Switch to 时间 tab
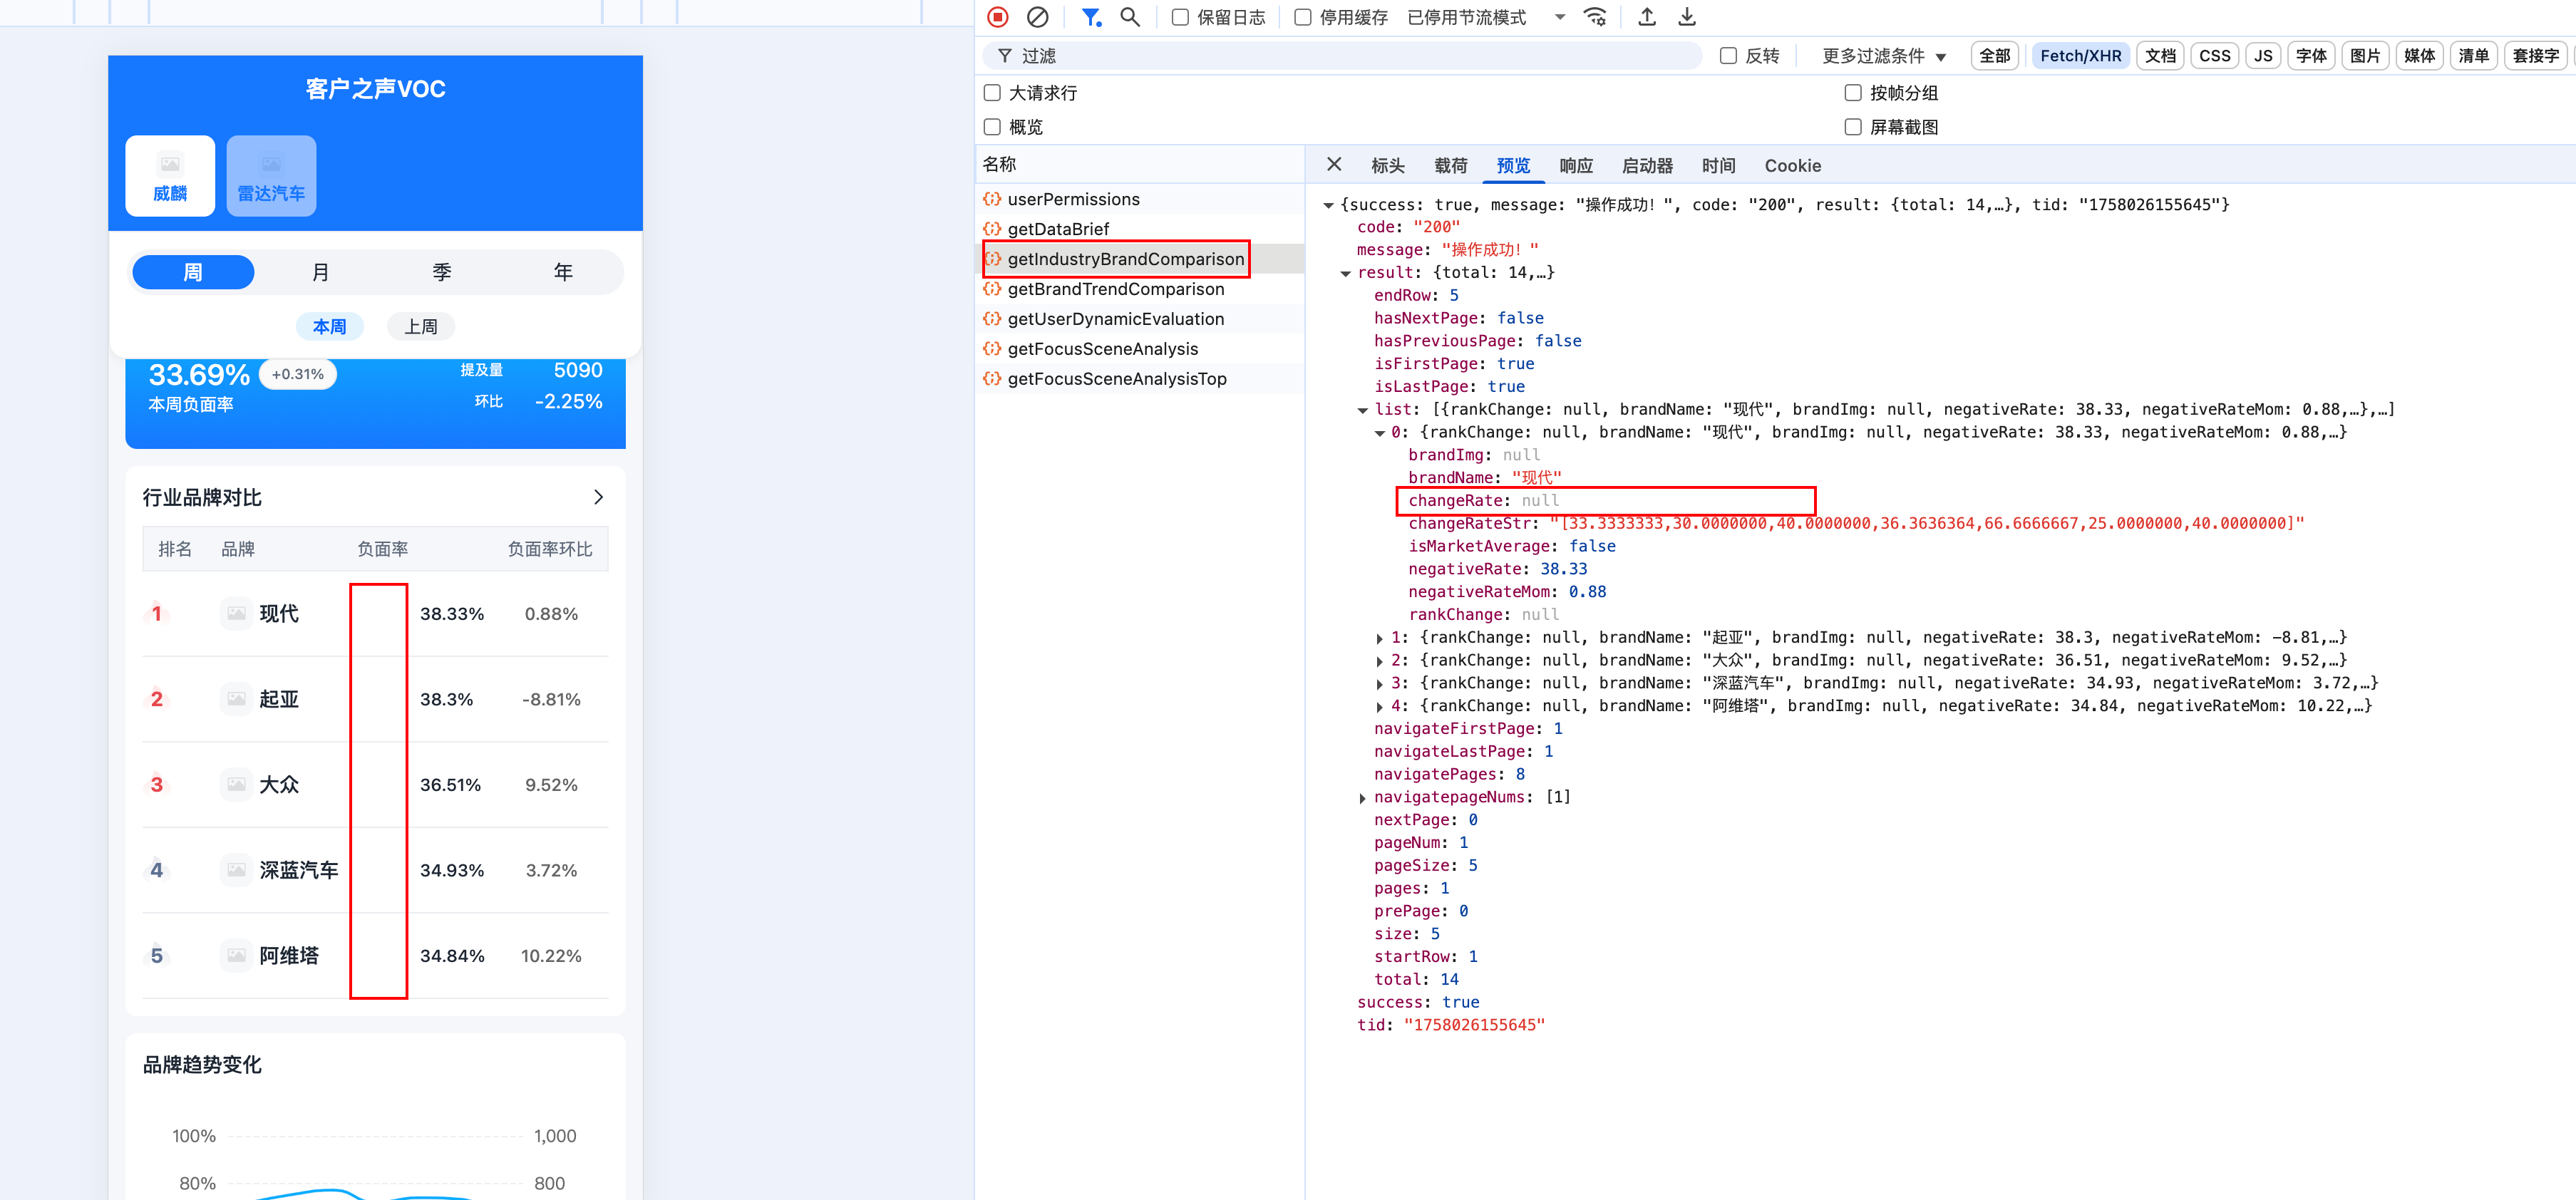 coord(1719,166)
